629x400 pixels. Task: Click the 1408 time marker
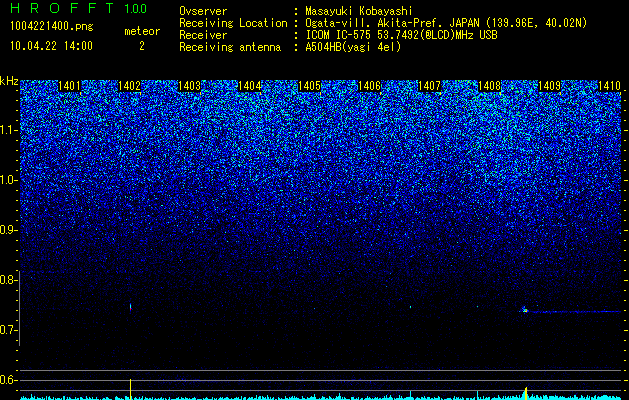[x=489, y=86]
